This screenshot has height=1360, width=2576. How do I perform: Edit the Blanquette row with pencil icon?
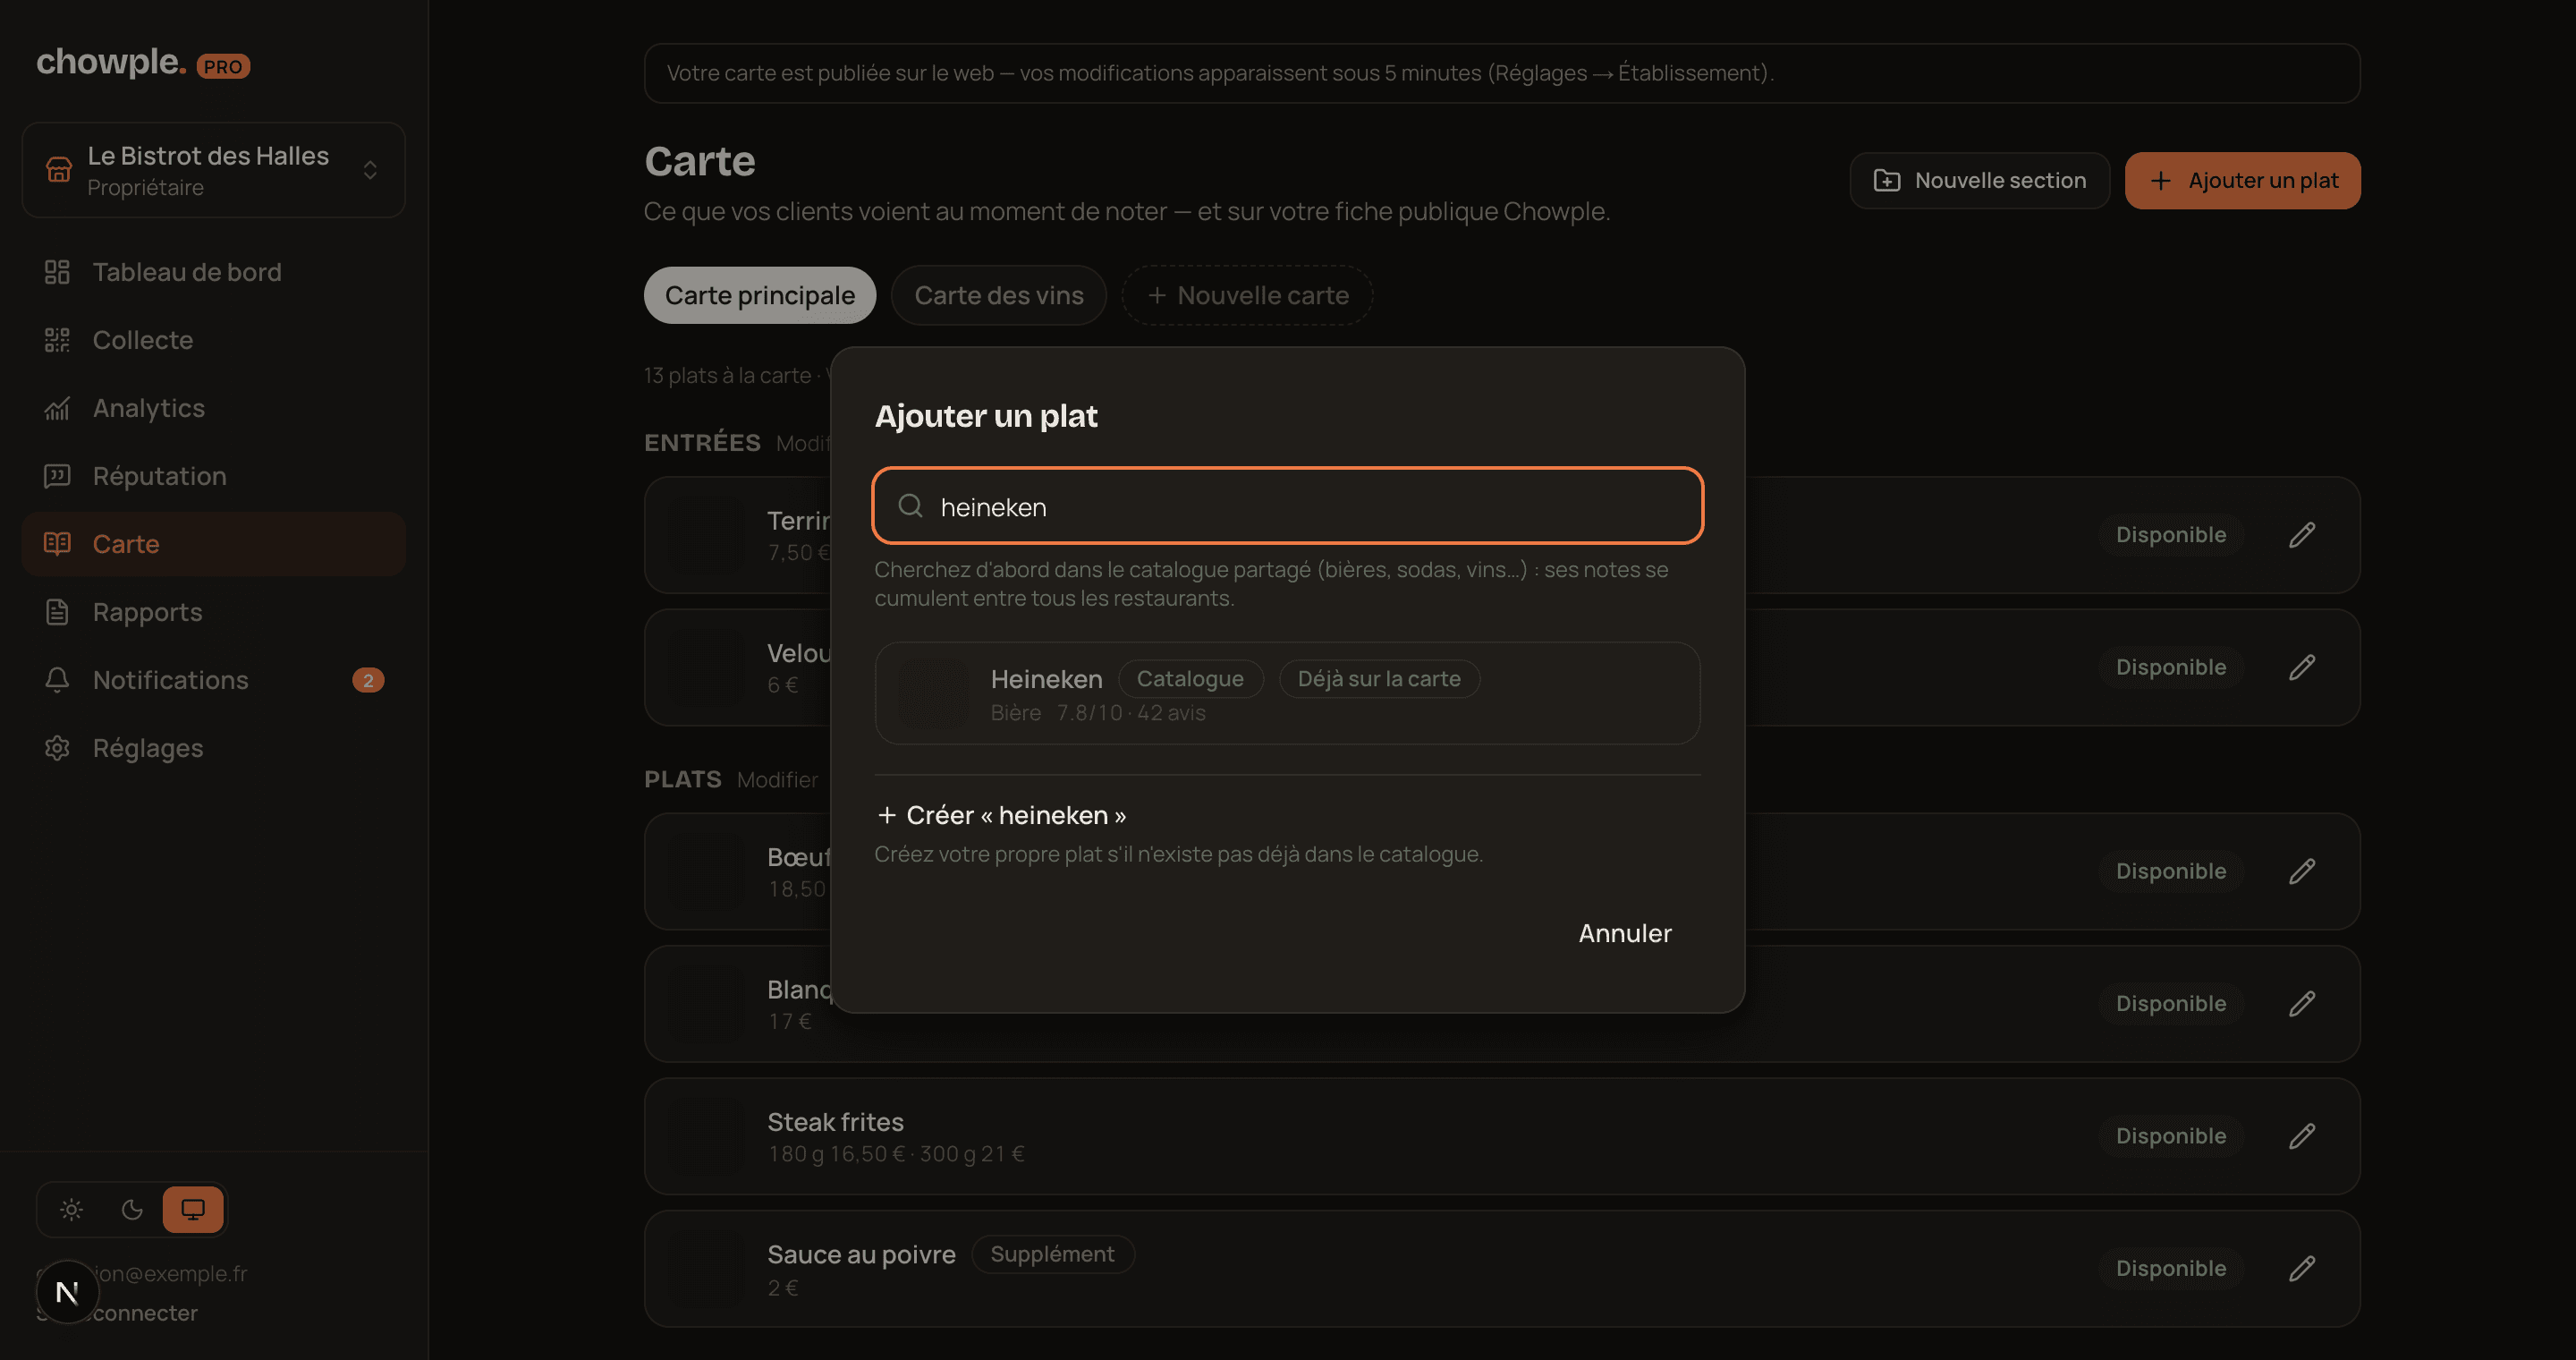pyautogui.click(x=2302, y=1004)
